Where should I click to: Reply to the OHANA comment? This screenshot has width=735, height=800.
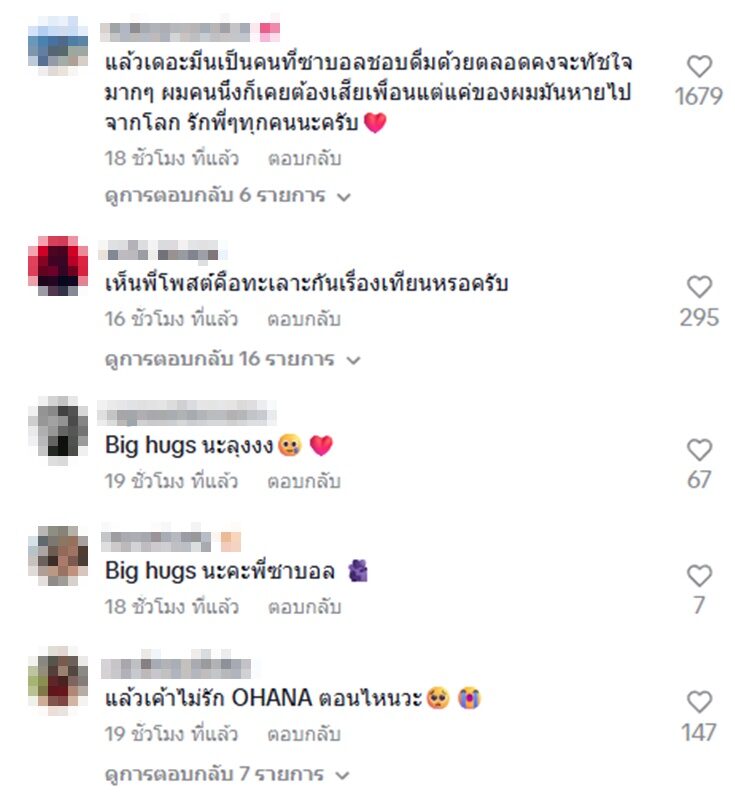point(304,734)
